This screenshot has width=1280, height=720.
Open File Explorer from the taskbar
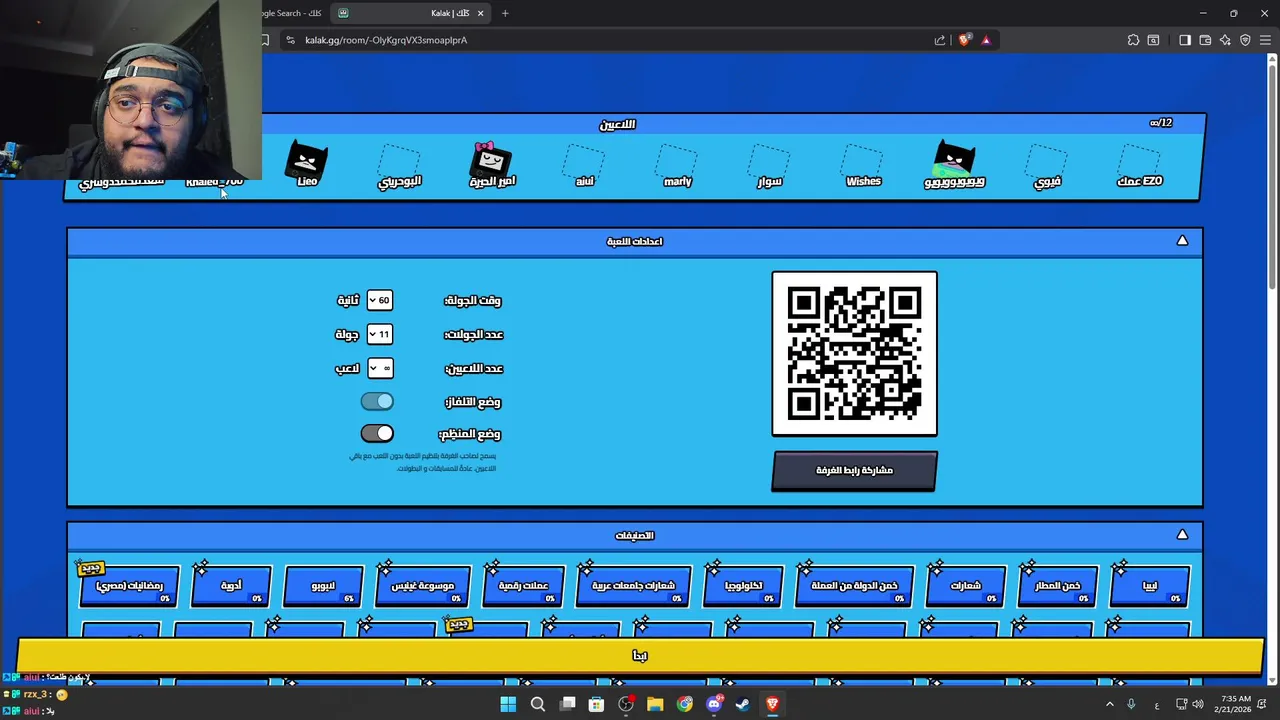[x=655, y=704]
